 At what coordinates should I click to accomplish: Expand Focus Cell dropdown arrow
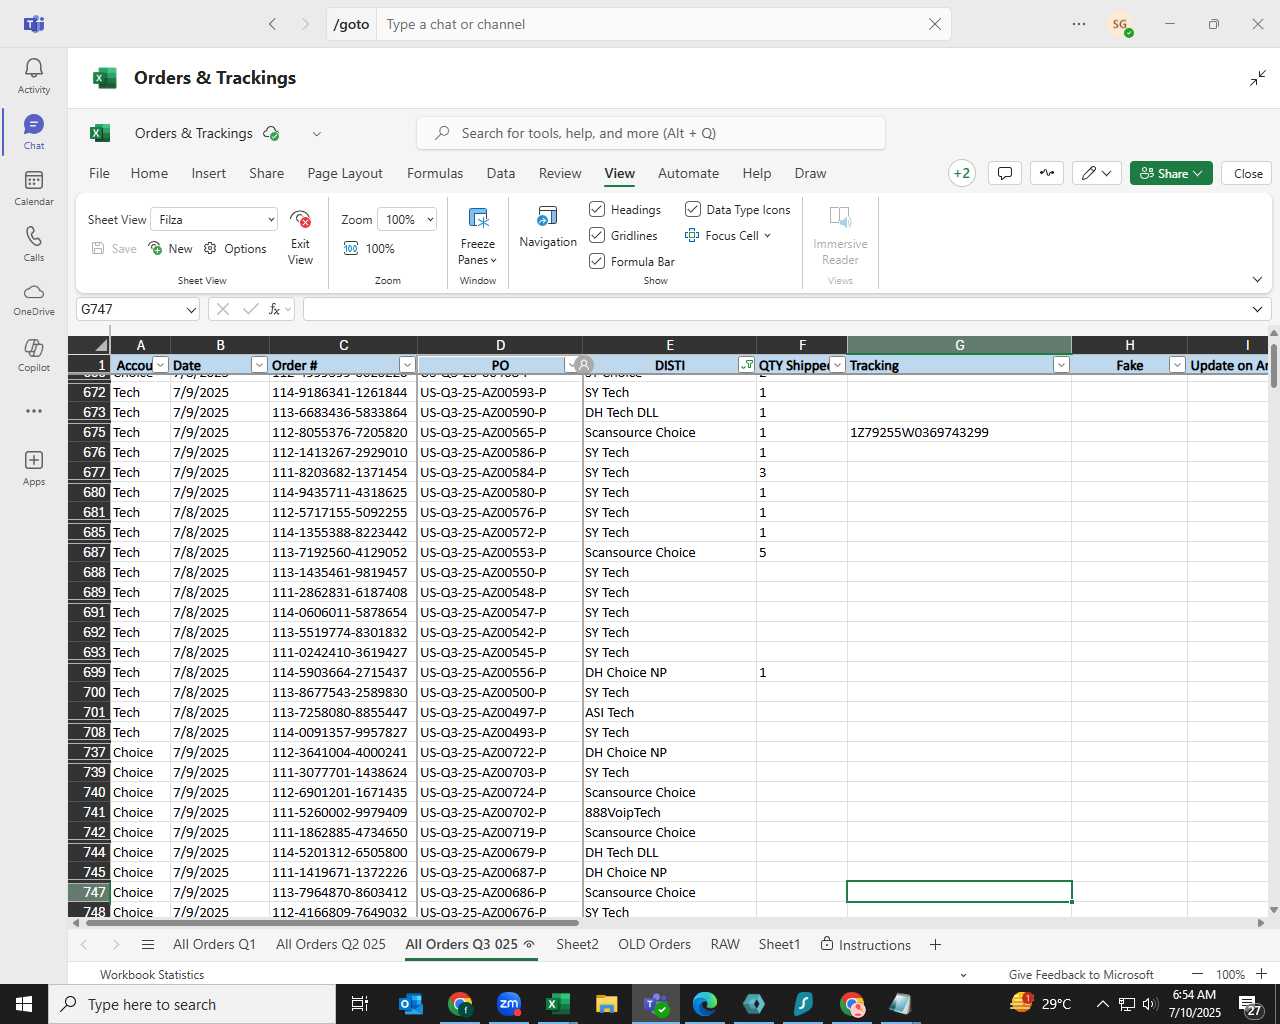(768, 236)
